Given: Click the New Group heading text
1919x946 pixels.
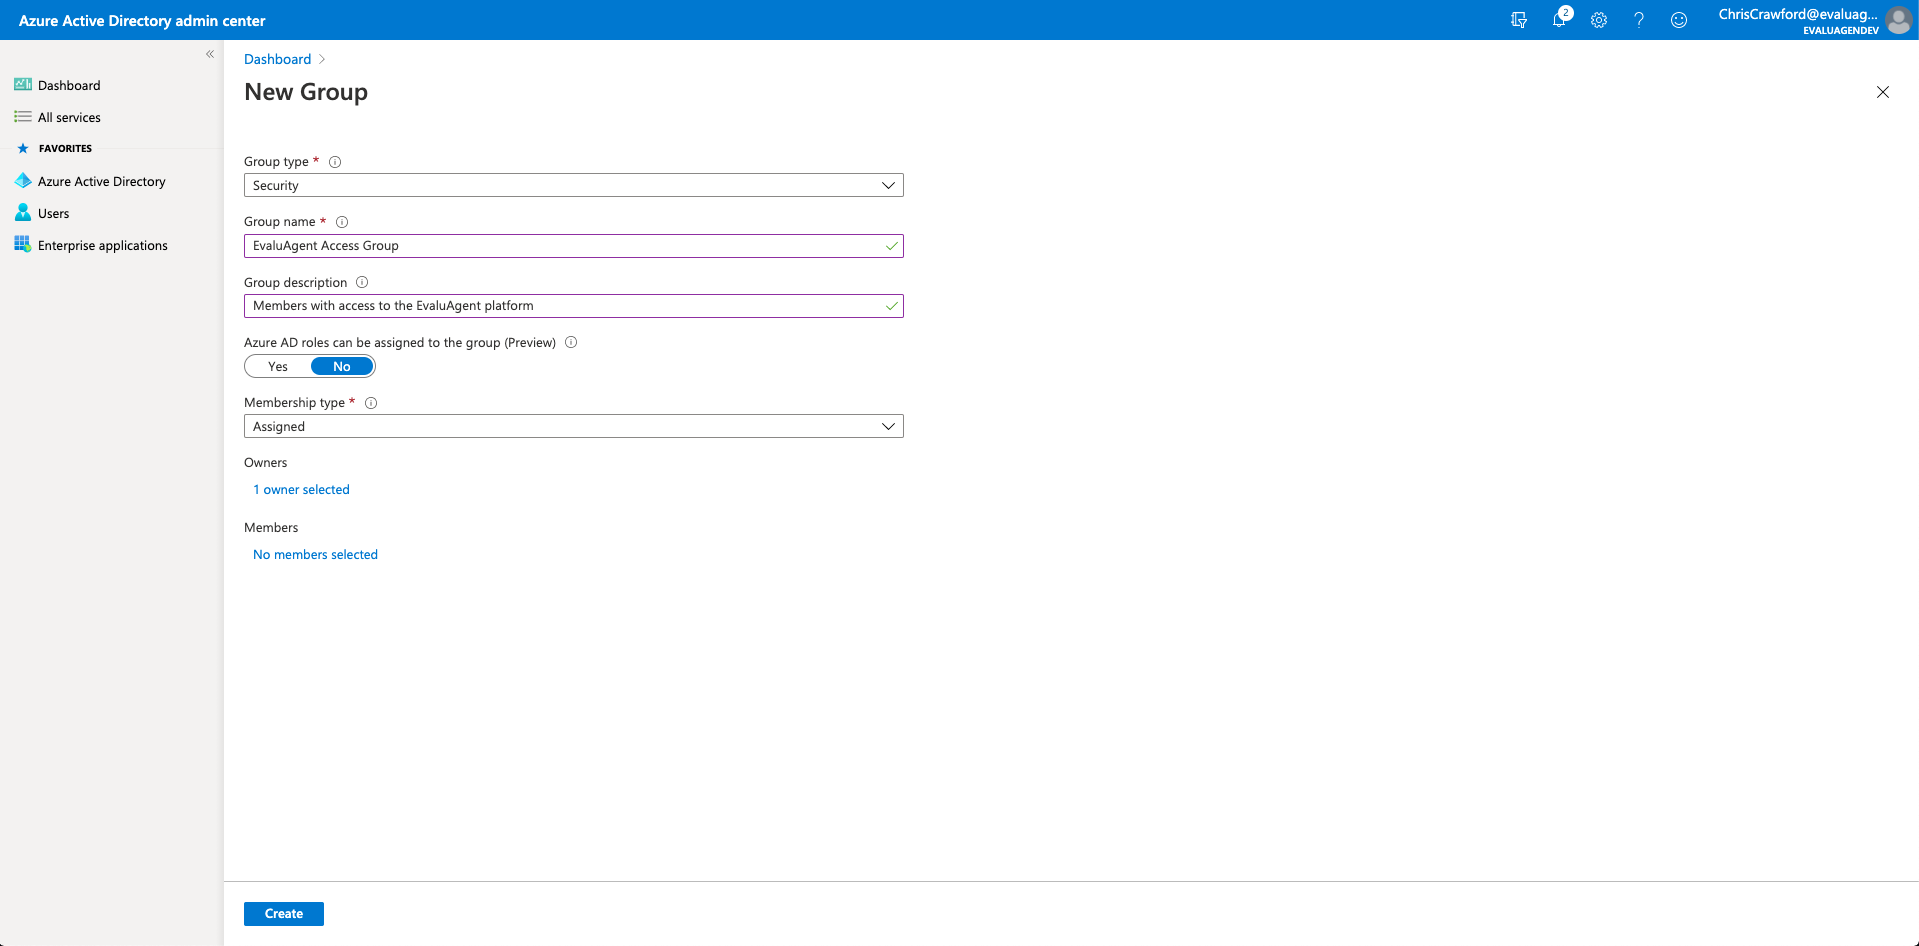Looking at the screenshot, I should tap(306, 92).
